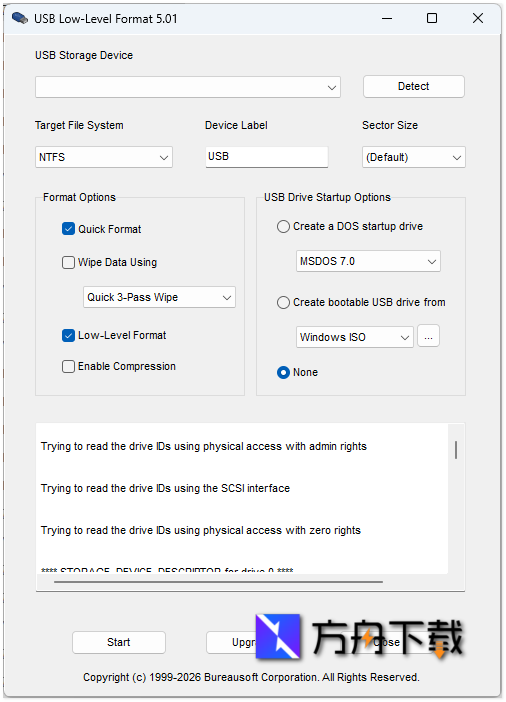Minimize the USB Low-Level Format window
The width and height of the screenshot is (506, 702).
[387, 18]
